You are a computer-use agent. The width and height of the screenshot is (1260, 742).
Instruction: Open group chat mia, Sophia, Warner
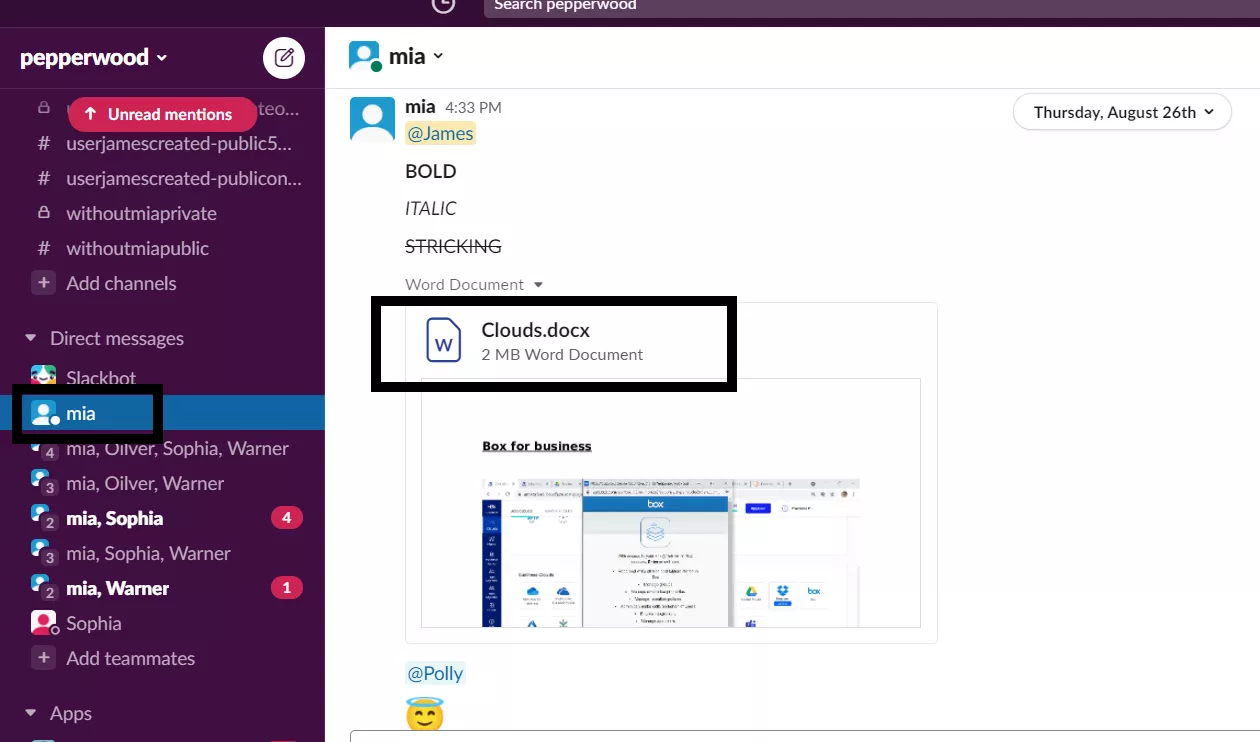click(148, 553)
